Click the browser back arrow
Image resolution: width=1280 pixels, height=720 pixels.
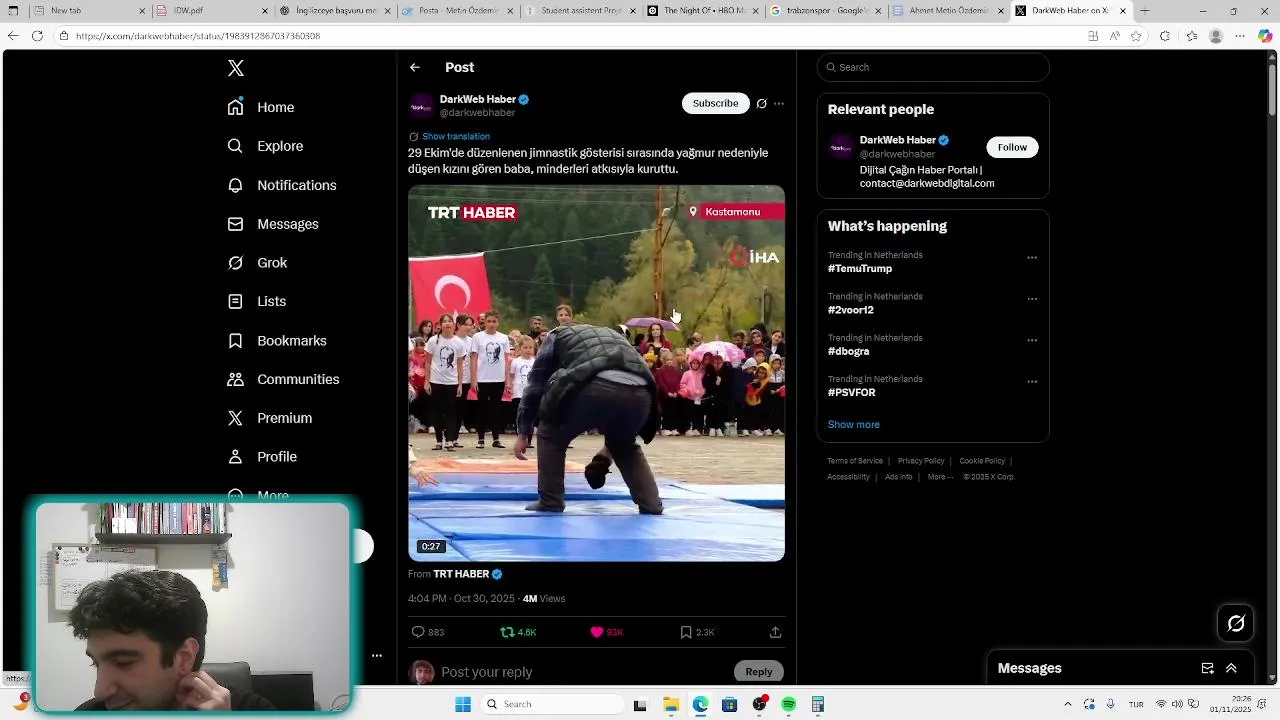pos(13,36)
